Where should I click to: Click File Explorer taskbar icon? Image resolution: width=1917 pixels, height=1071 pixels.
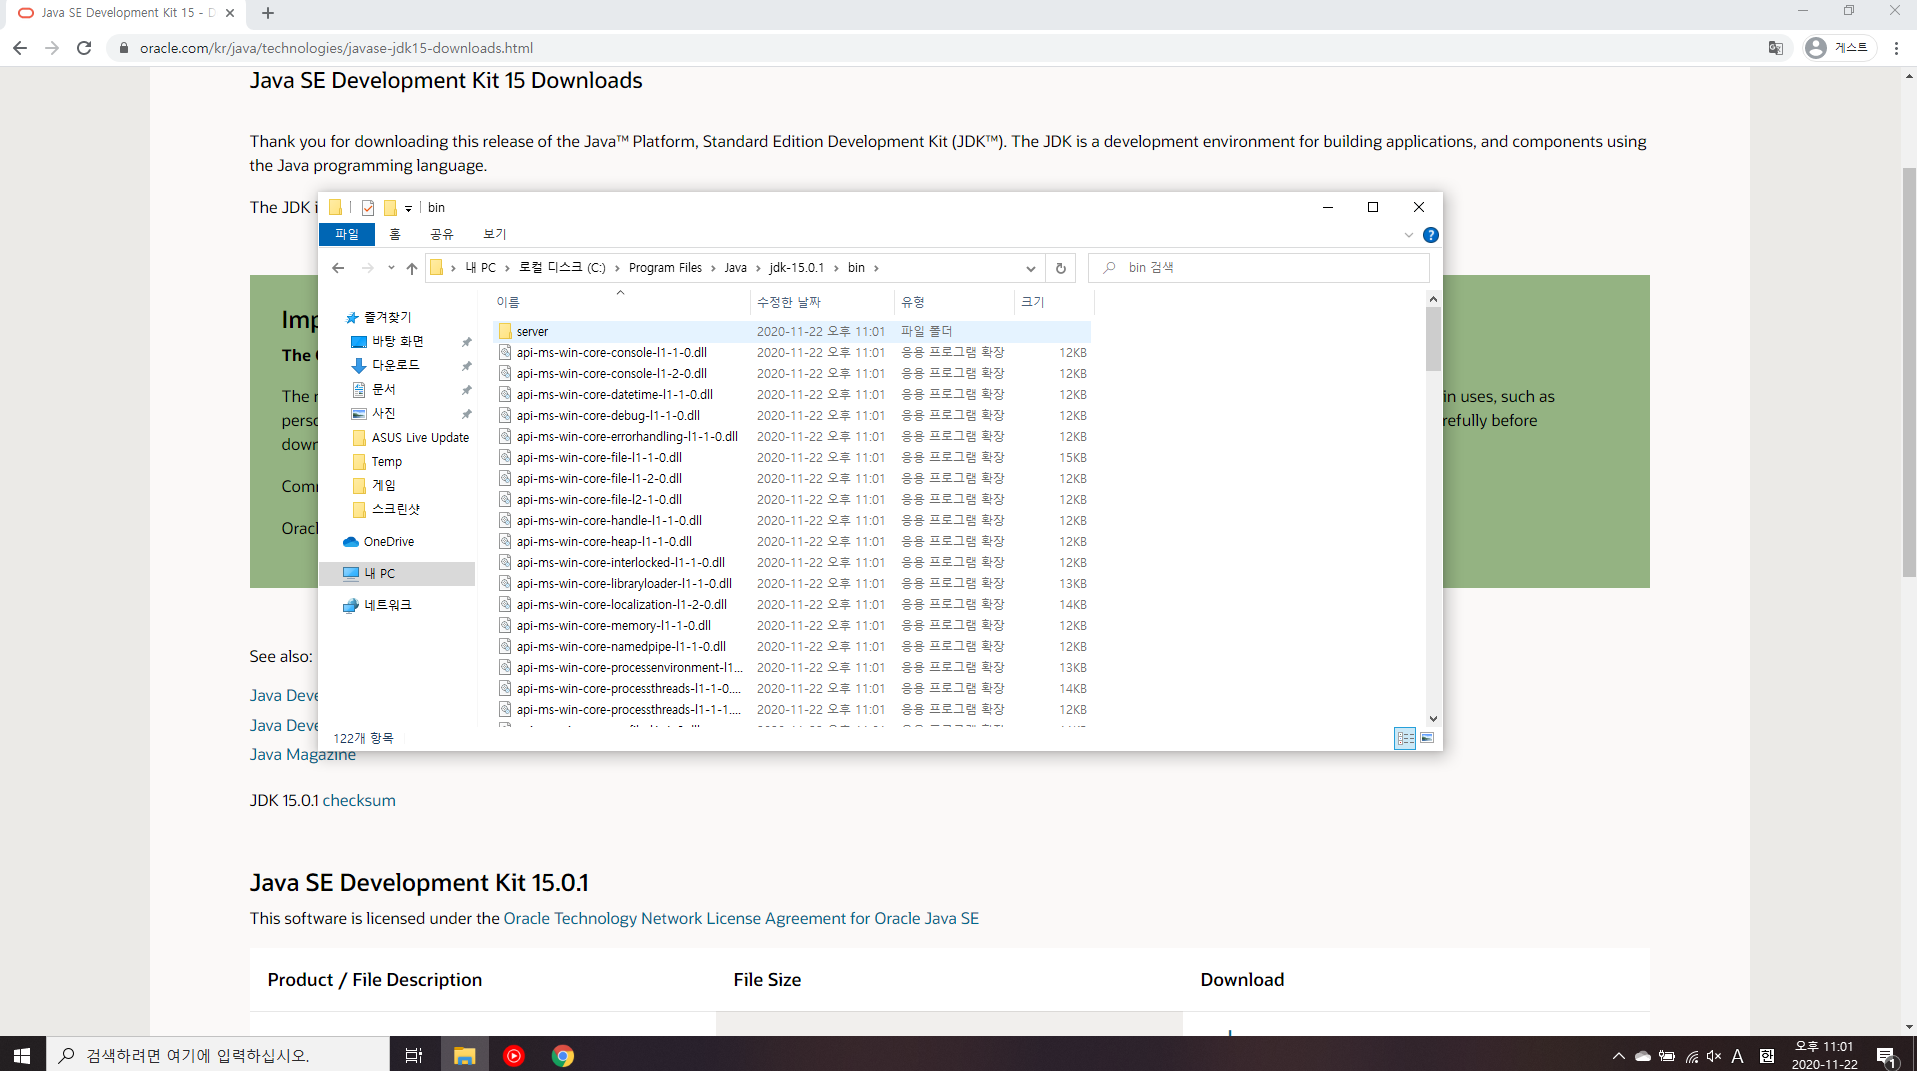pos(464,1055)
